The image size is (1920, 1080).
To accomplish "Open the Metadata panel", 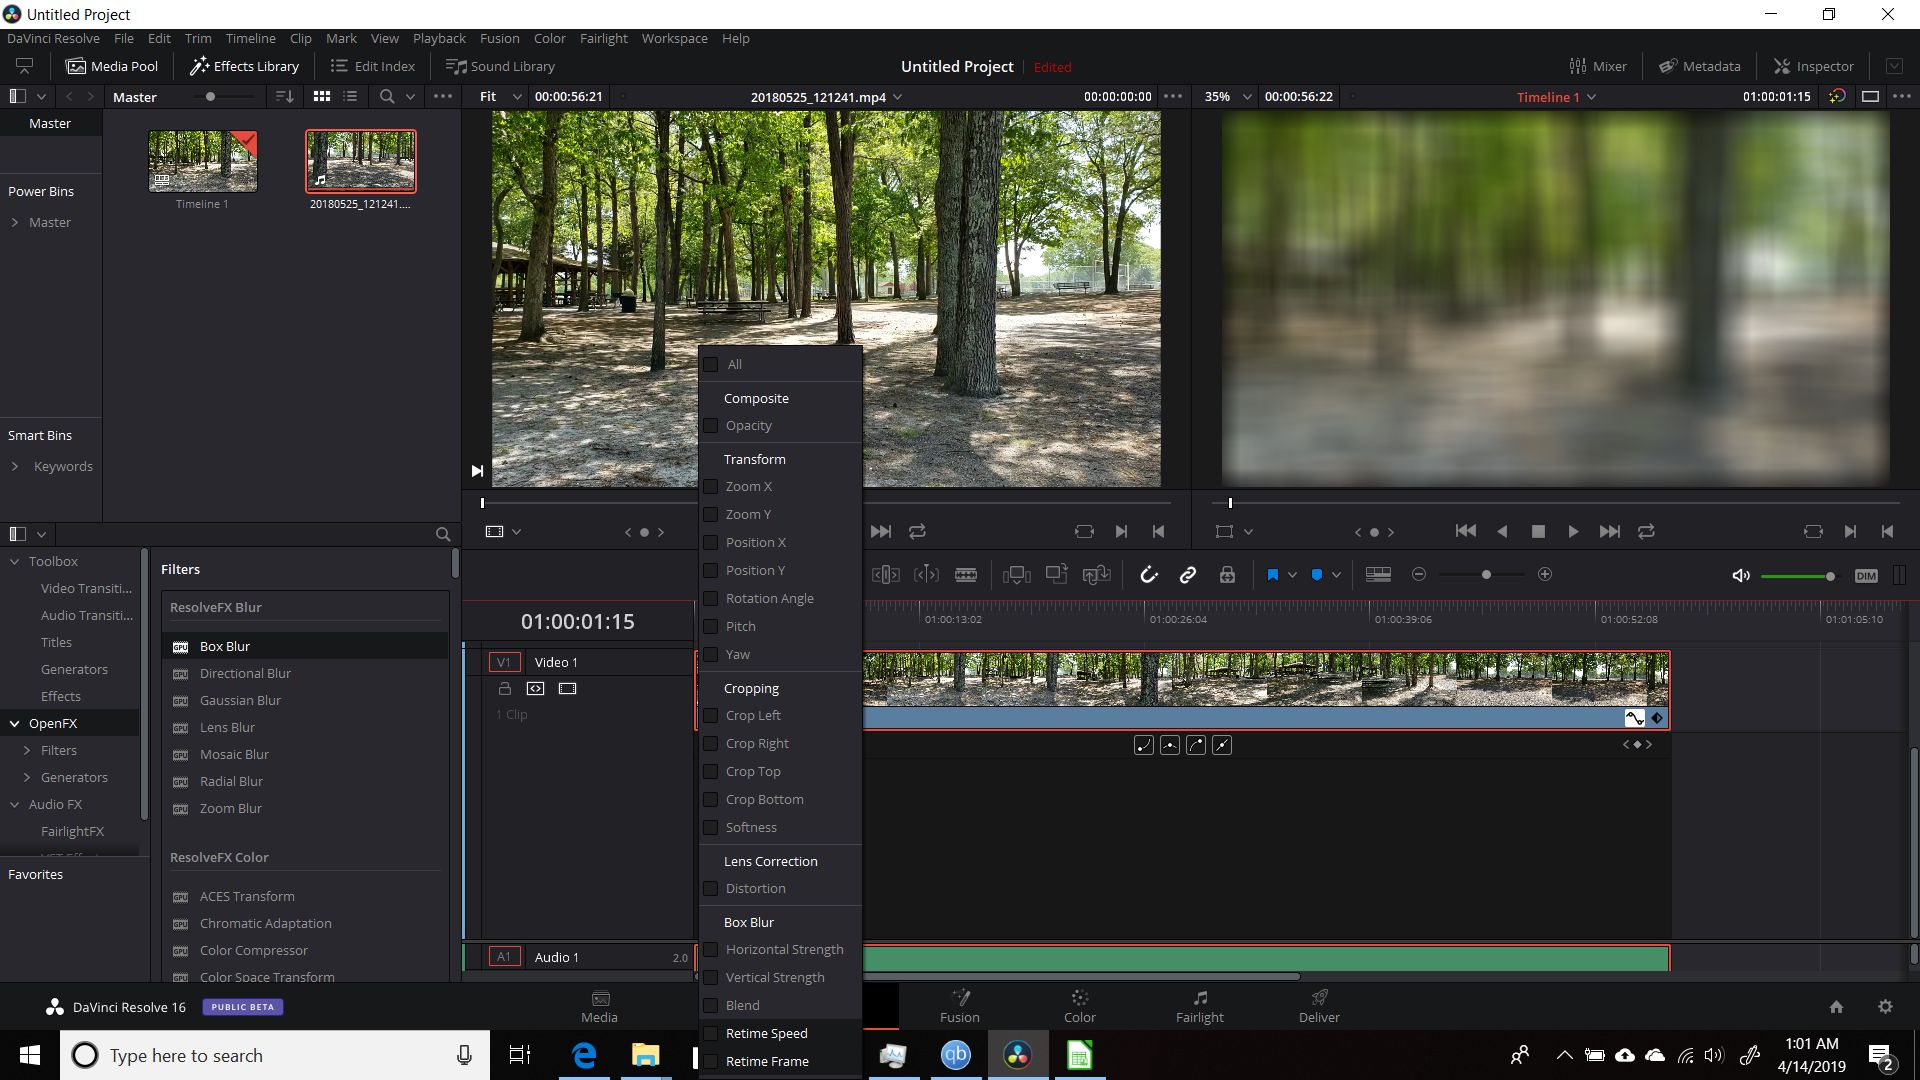I will pos(1700,66).
